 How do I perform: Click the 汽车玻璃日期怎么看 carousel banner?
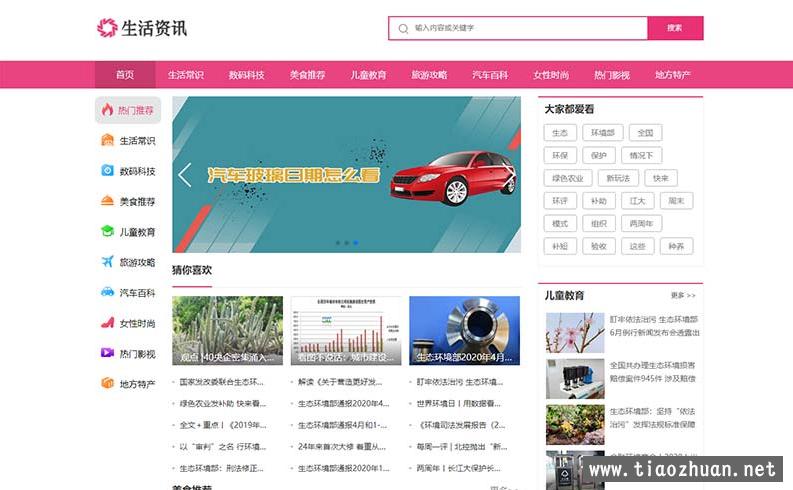346,174
